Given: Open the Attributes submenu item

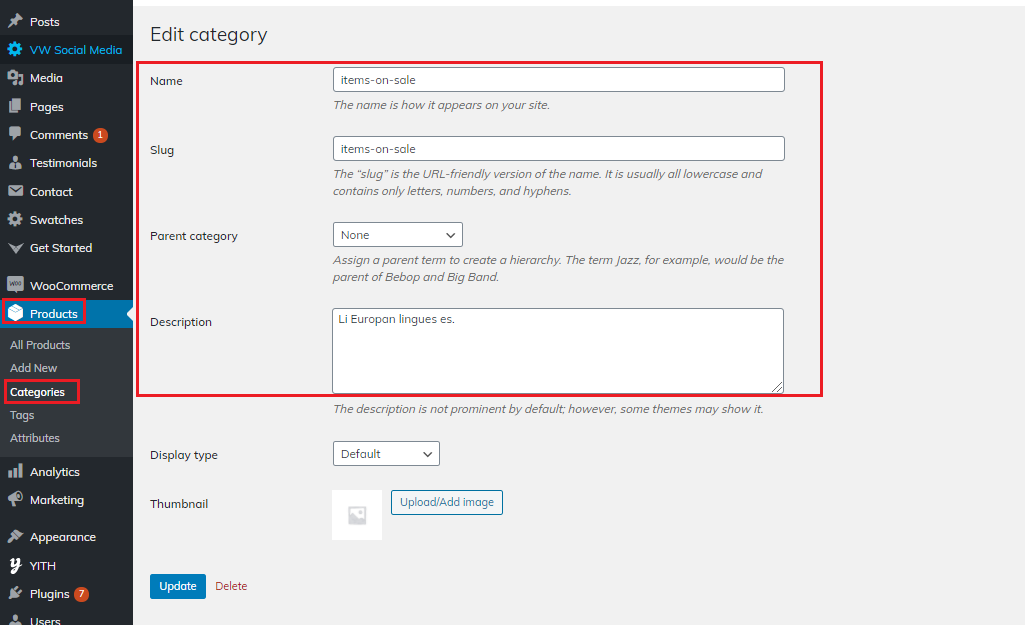Looking at the screenshot, I should pos(35,438).
